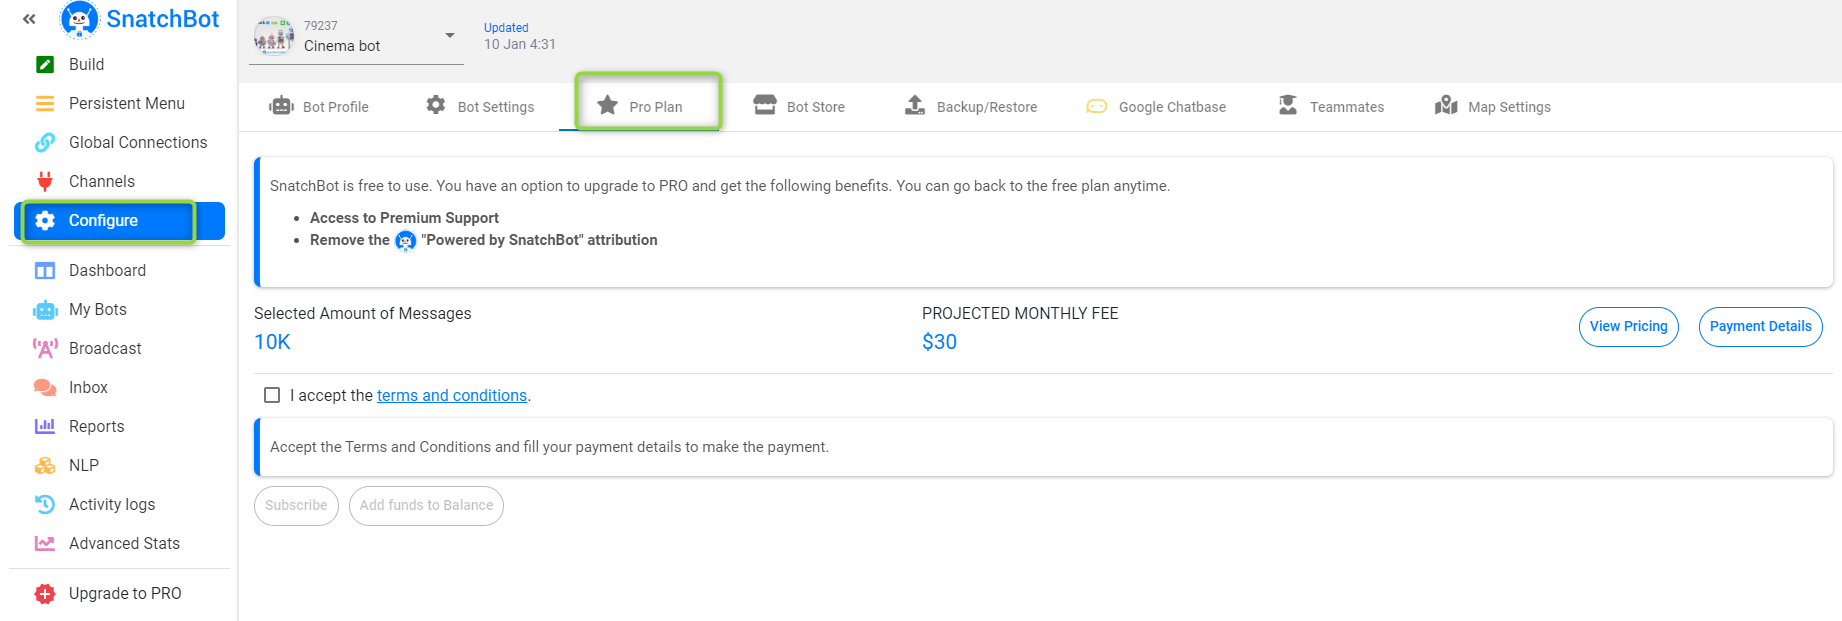Open Payment Details
1842x621 pixels.
tap(1761, 327)
